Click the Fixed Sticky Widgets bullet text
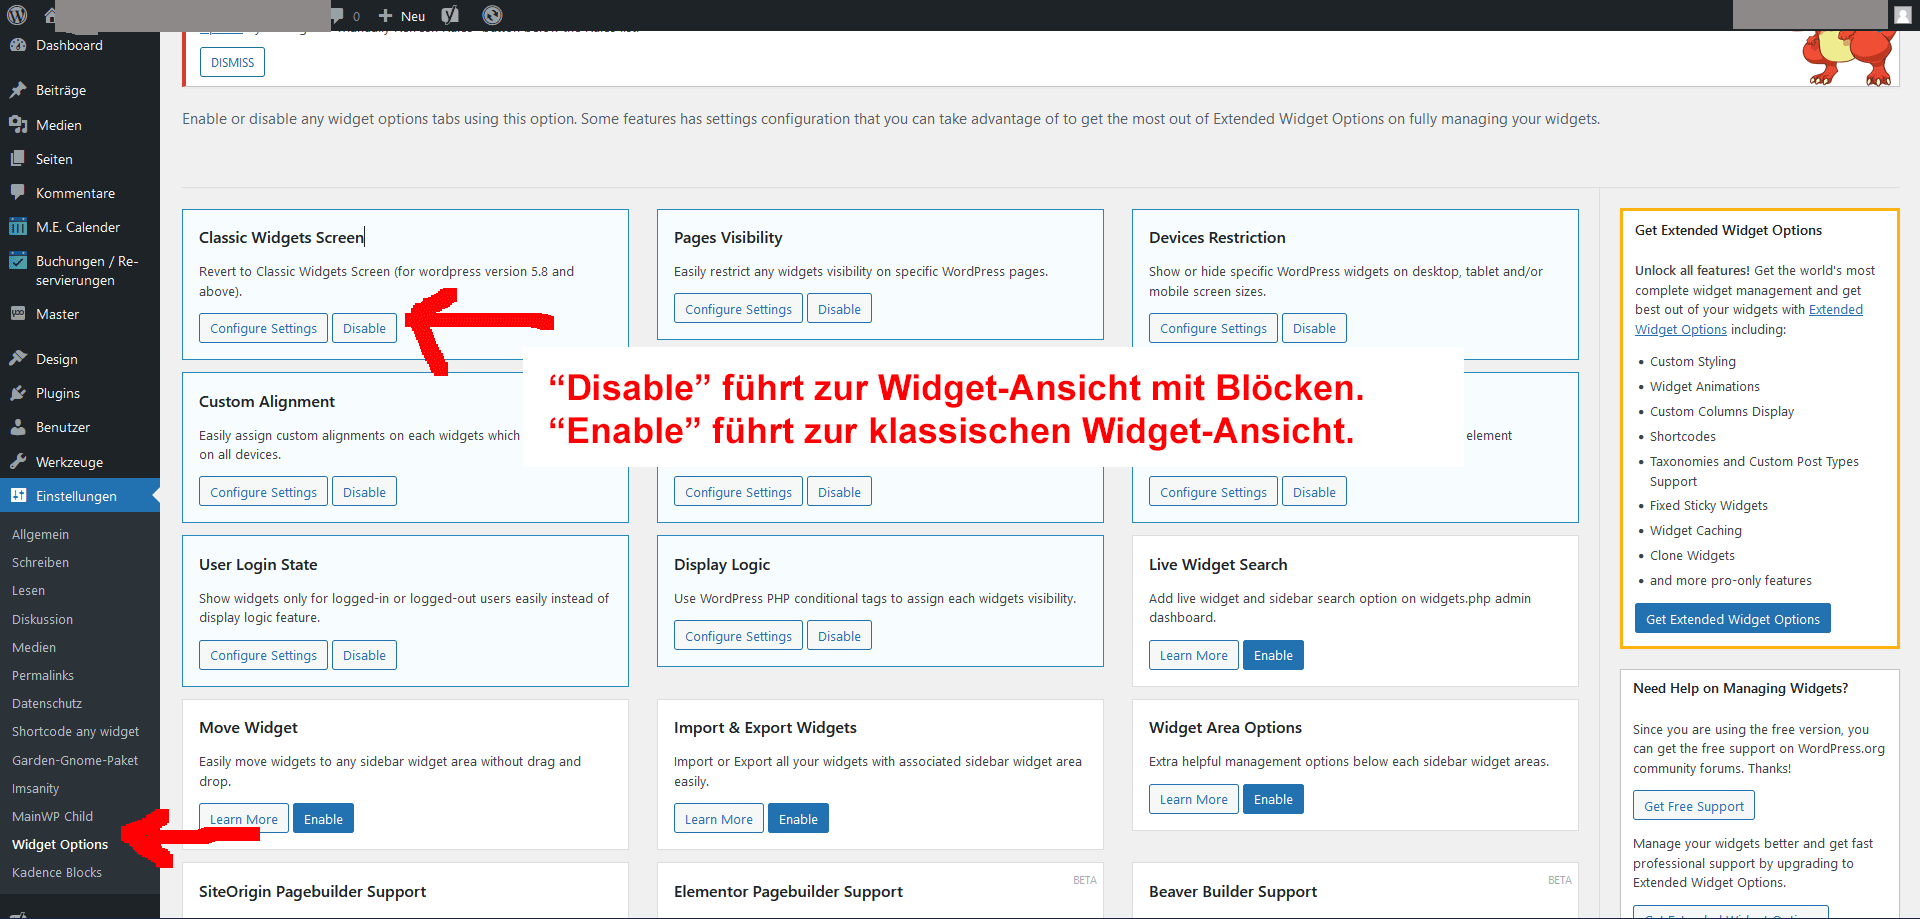Screen dimensions: 1920x919 [1709, 505]
